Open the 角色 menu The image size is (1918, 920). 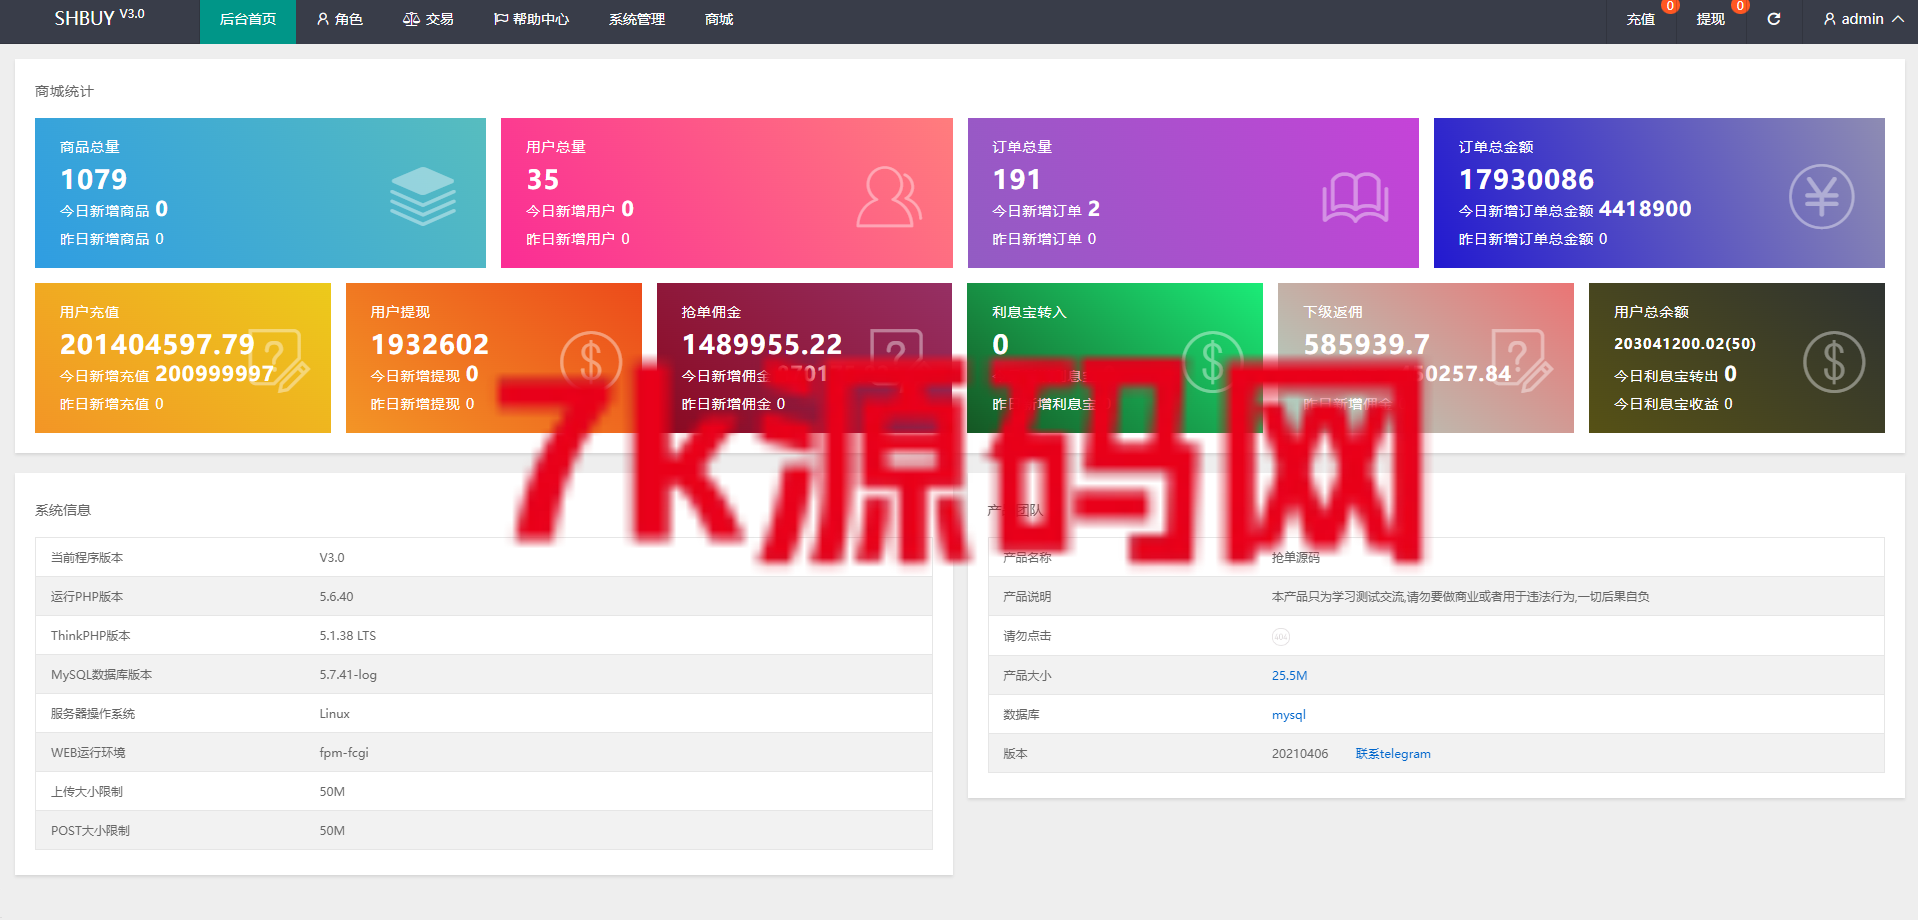tap(340, 20)
